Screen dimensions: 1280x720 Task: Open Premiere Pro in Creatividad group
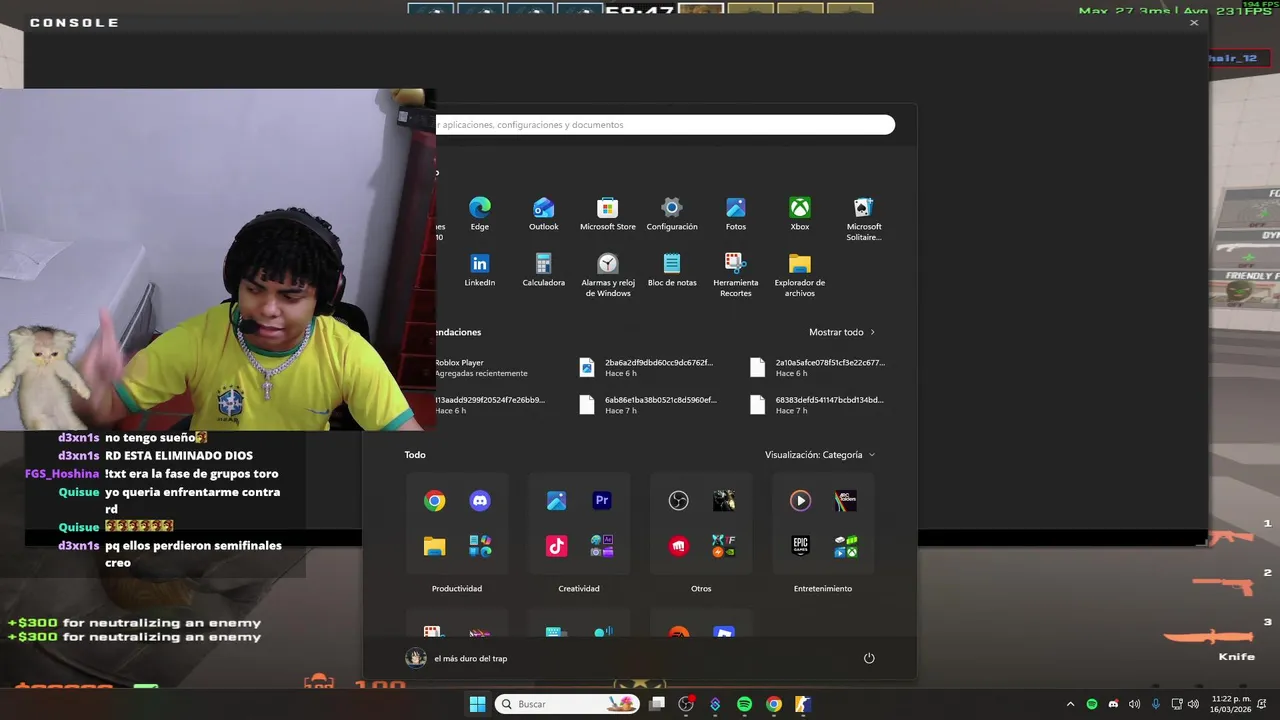click(x=602, y=501)
